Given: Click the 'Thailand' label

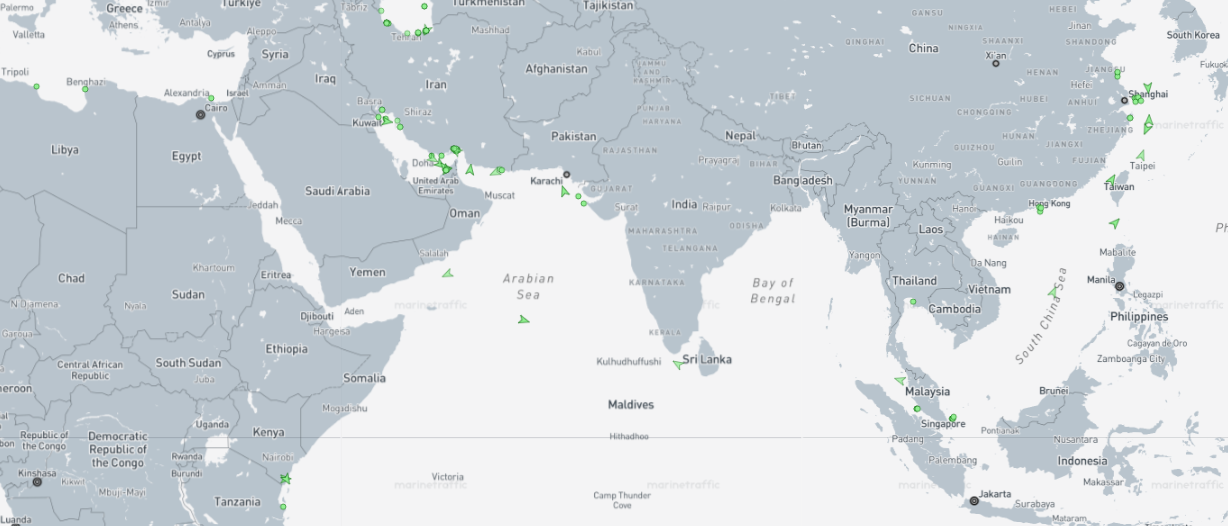Looking at the screenshot, I should pos(915,281).
